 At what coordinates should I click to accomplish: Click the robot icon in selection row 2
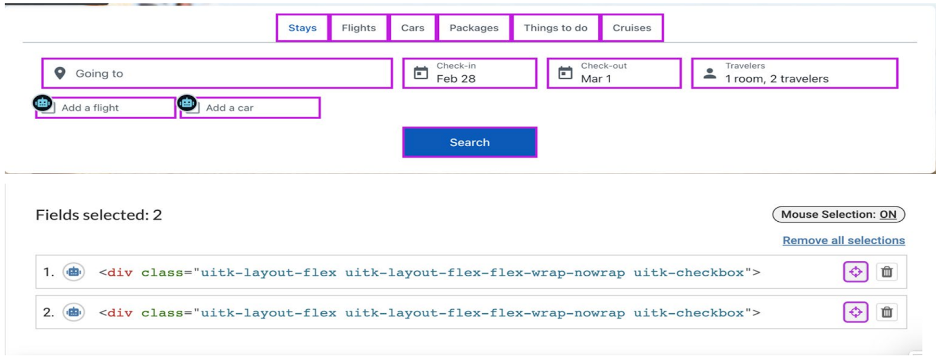point(73,312)
